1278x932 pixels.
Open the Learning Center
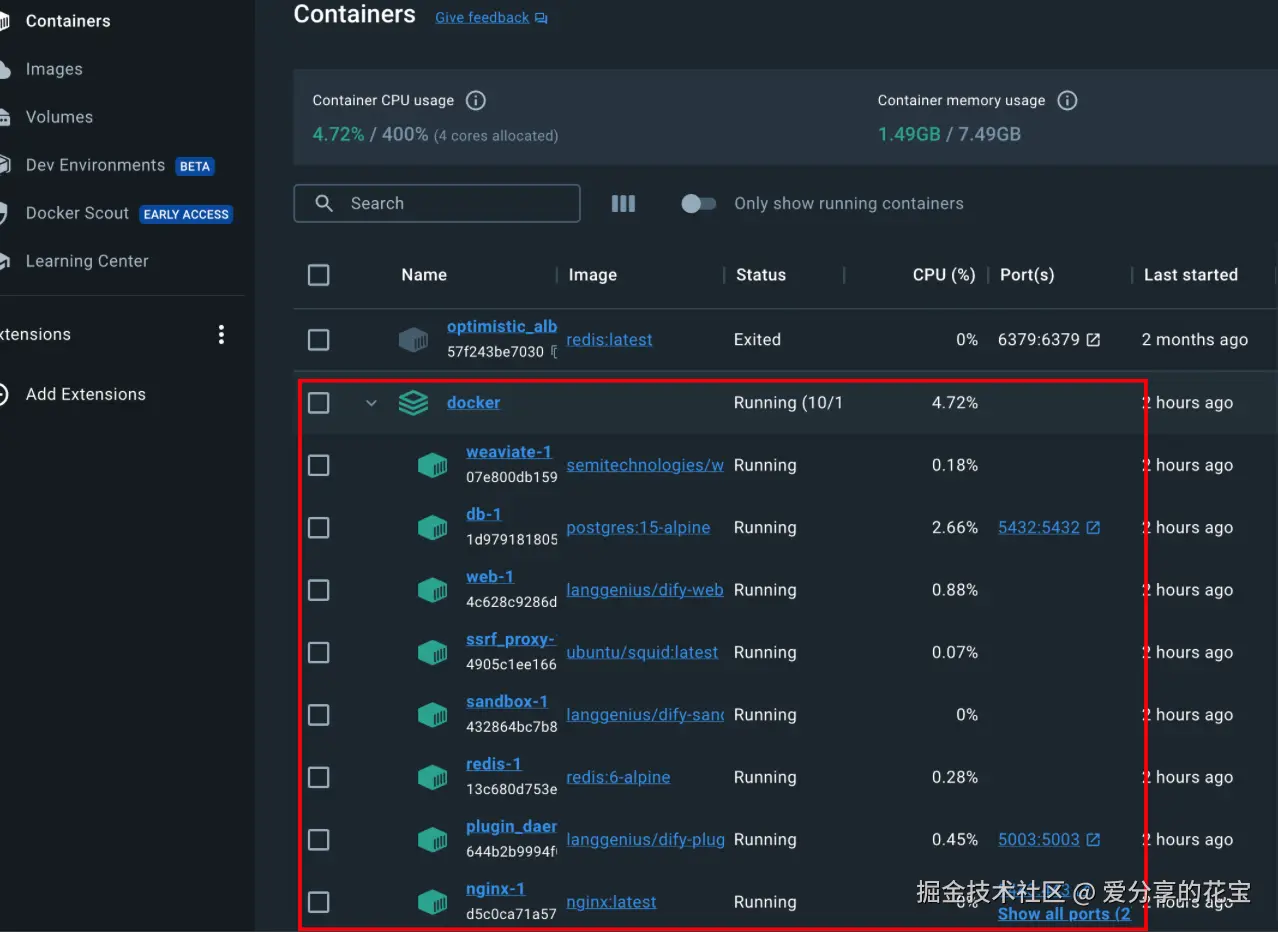click(87, 261)
